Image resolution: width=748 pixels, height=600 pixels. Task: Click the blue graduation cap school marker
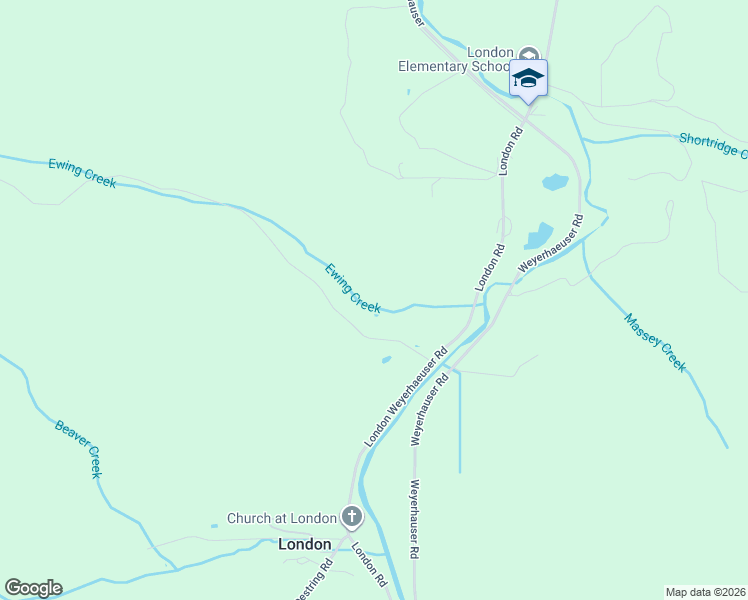tap(528, 80)
